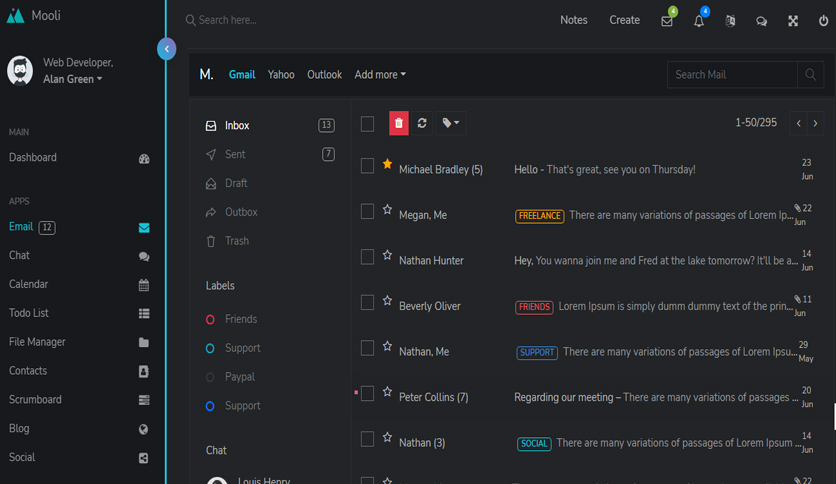Check the Michael Bradley email checkbox
The width and height of the screenshot is (836, 484).
pos(367,166)
